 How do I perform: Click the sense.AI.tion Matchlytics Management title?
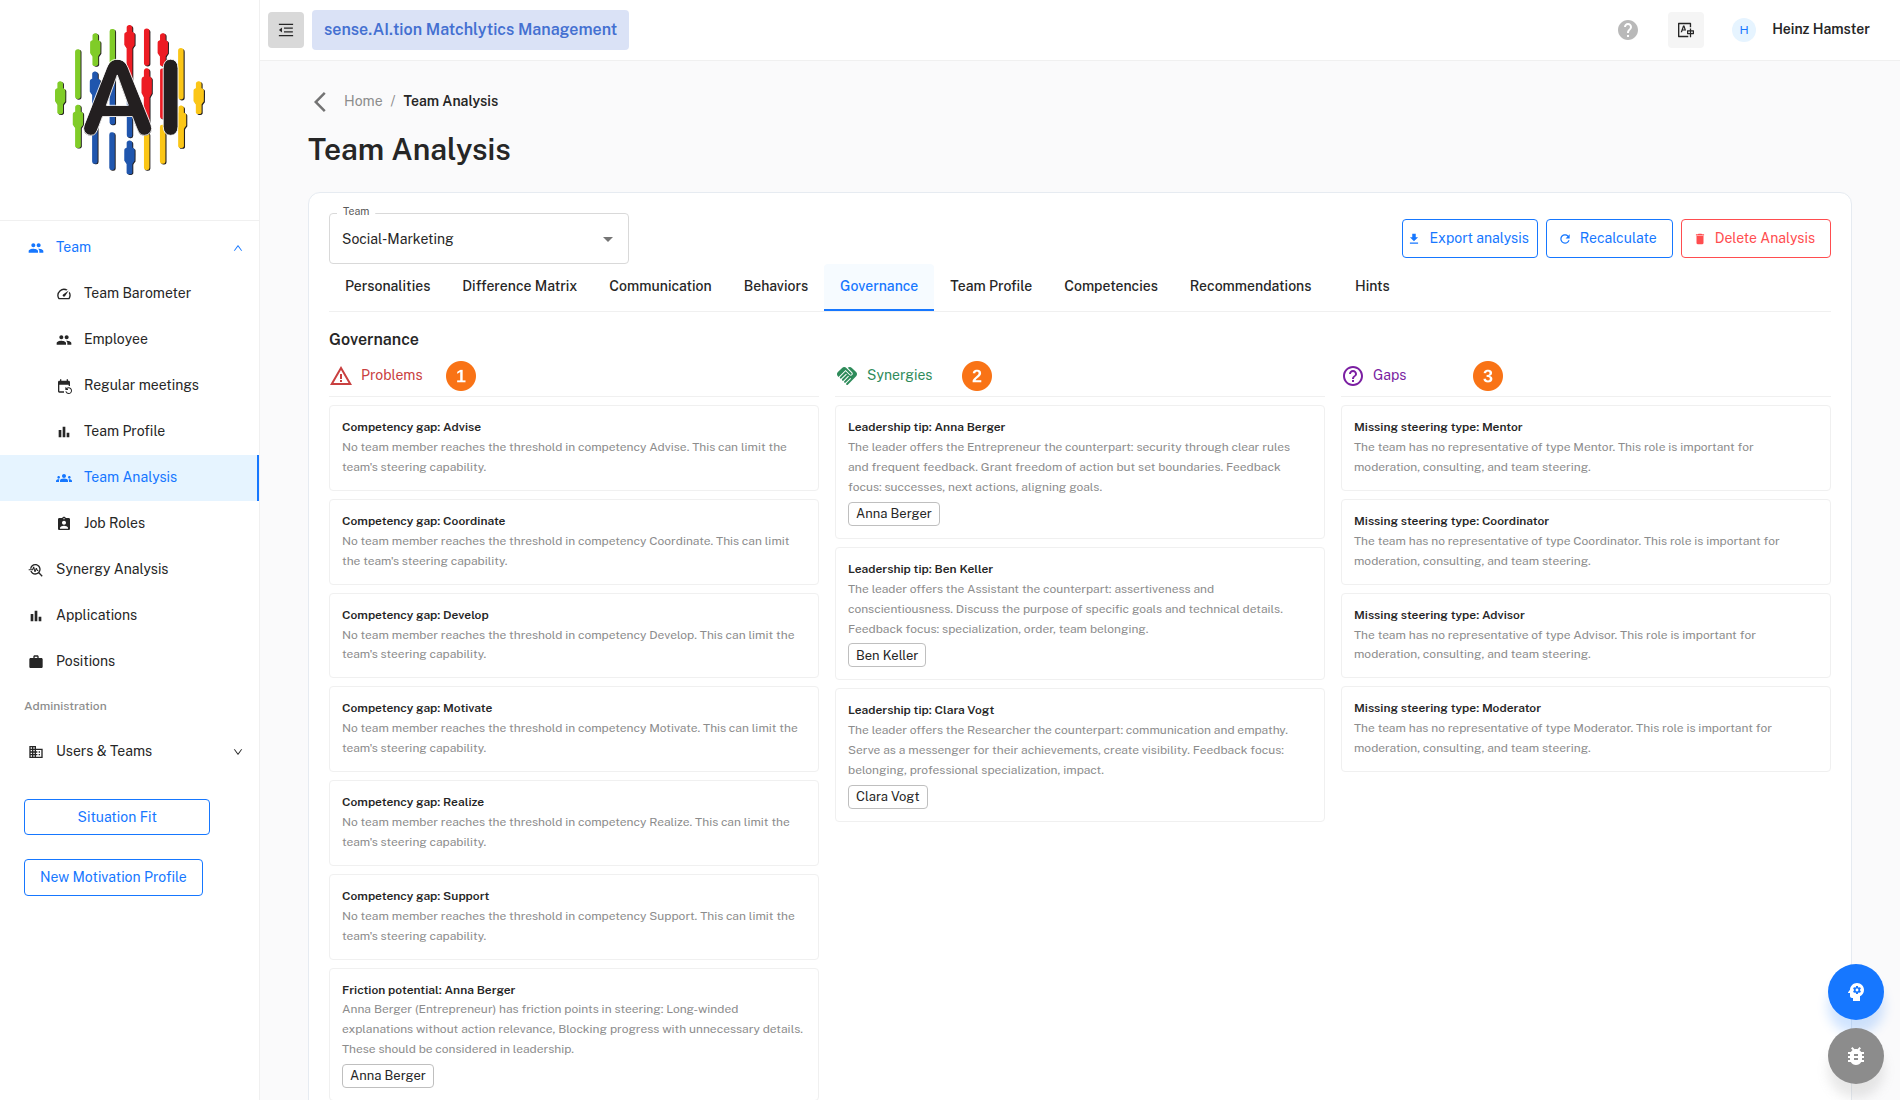(470, 30)
